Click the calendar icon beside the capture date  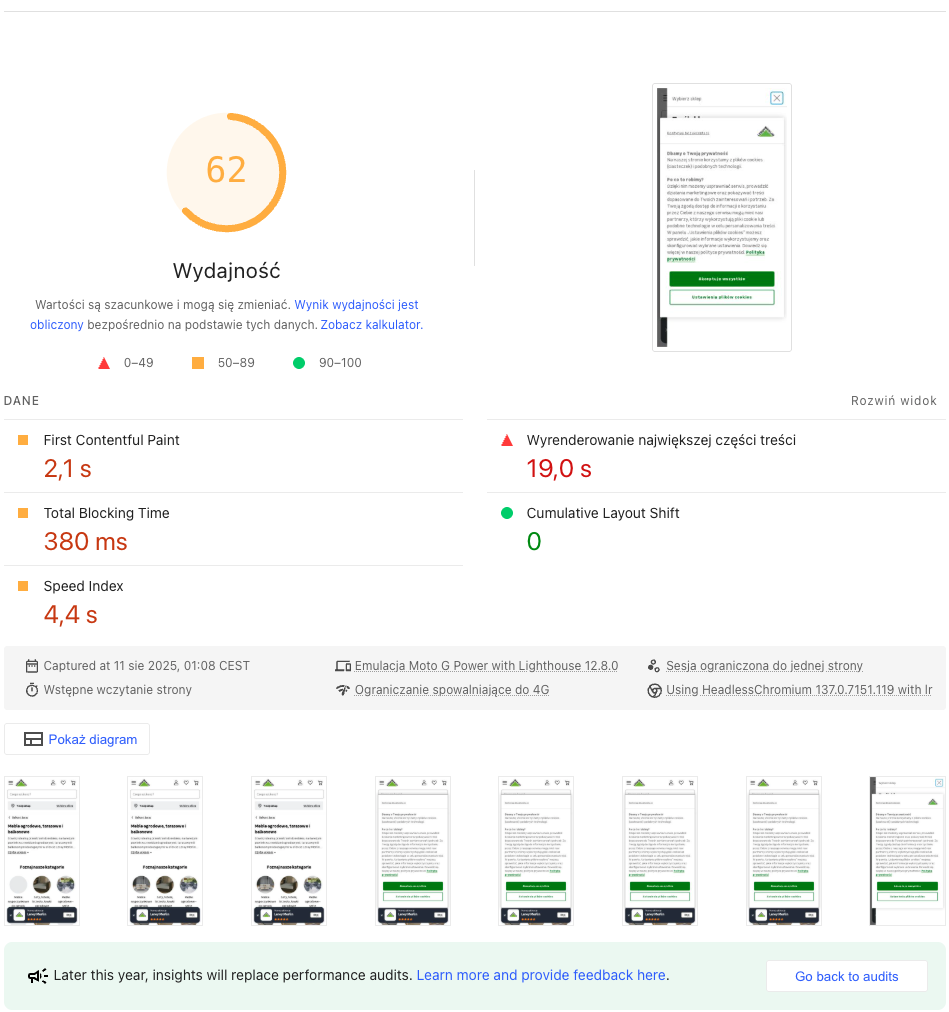(x=32, y=665)
